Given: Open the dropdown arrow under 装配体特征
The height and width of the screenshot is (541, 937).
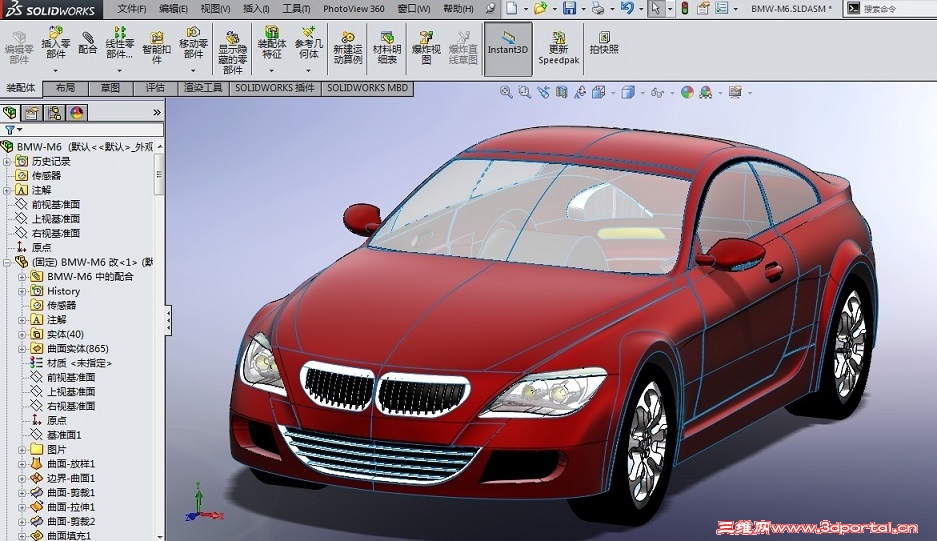Looking at the screenshot, I should 272,71.
